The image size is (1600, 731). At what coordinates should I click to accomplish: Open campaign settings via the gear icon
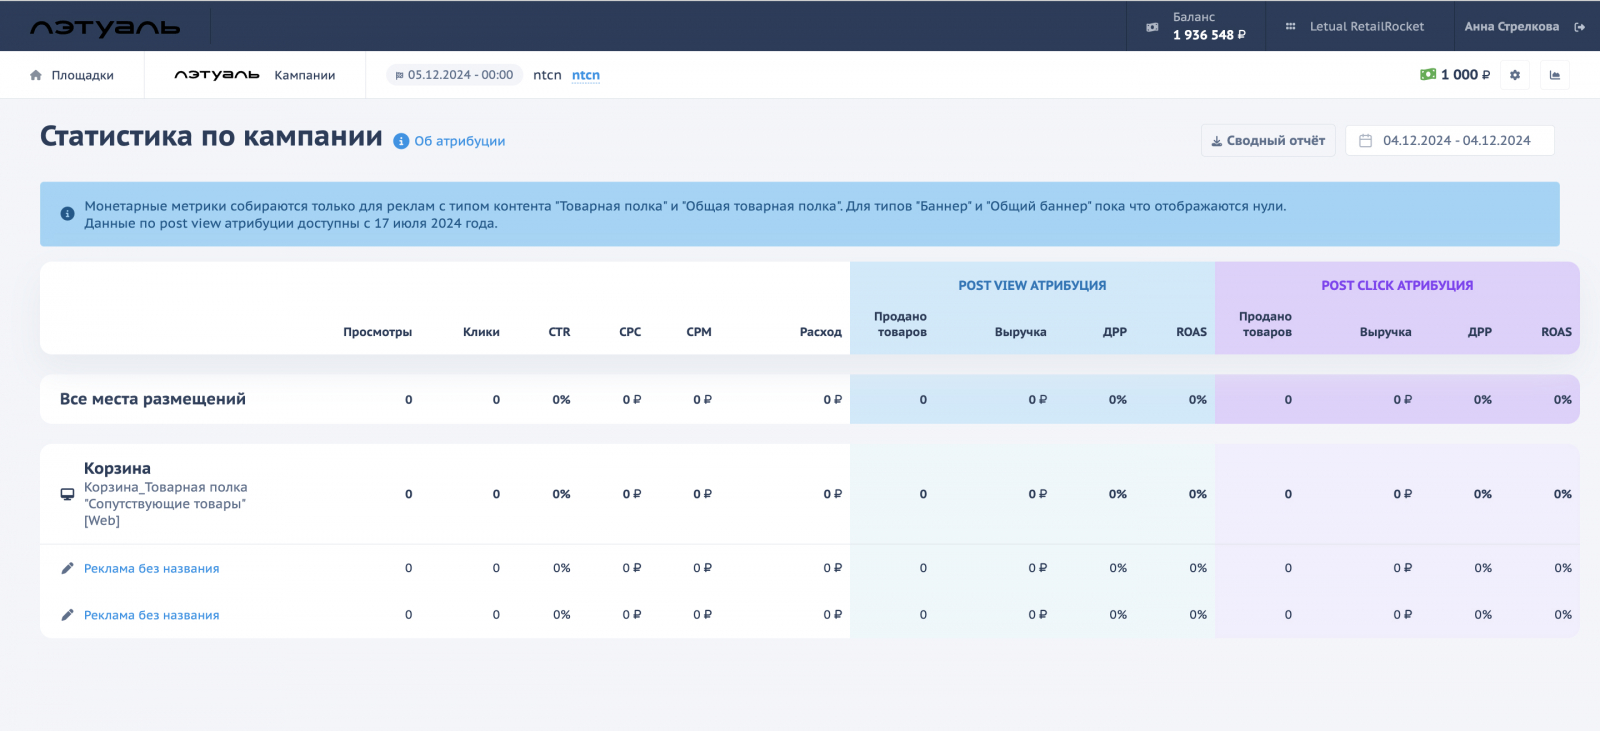tap(1515, 75)
